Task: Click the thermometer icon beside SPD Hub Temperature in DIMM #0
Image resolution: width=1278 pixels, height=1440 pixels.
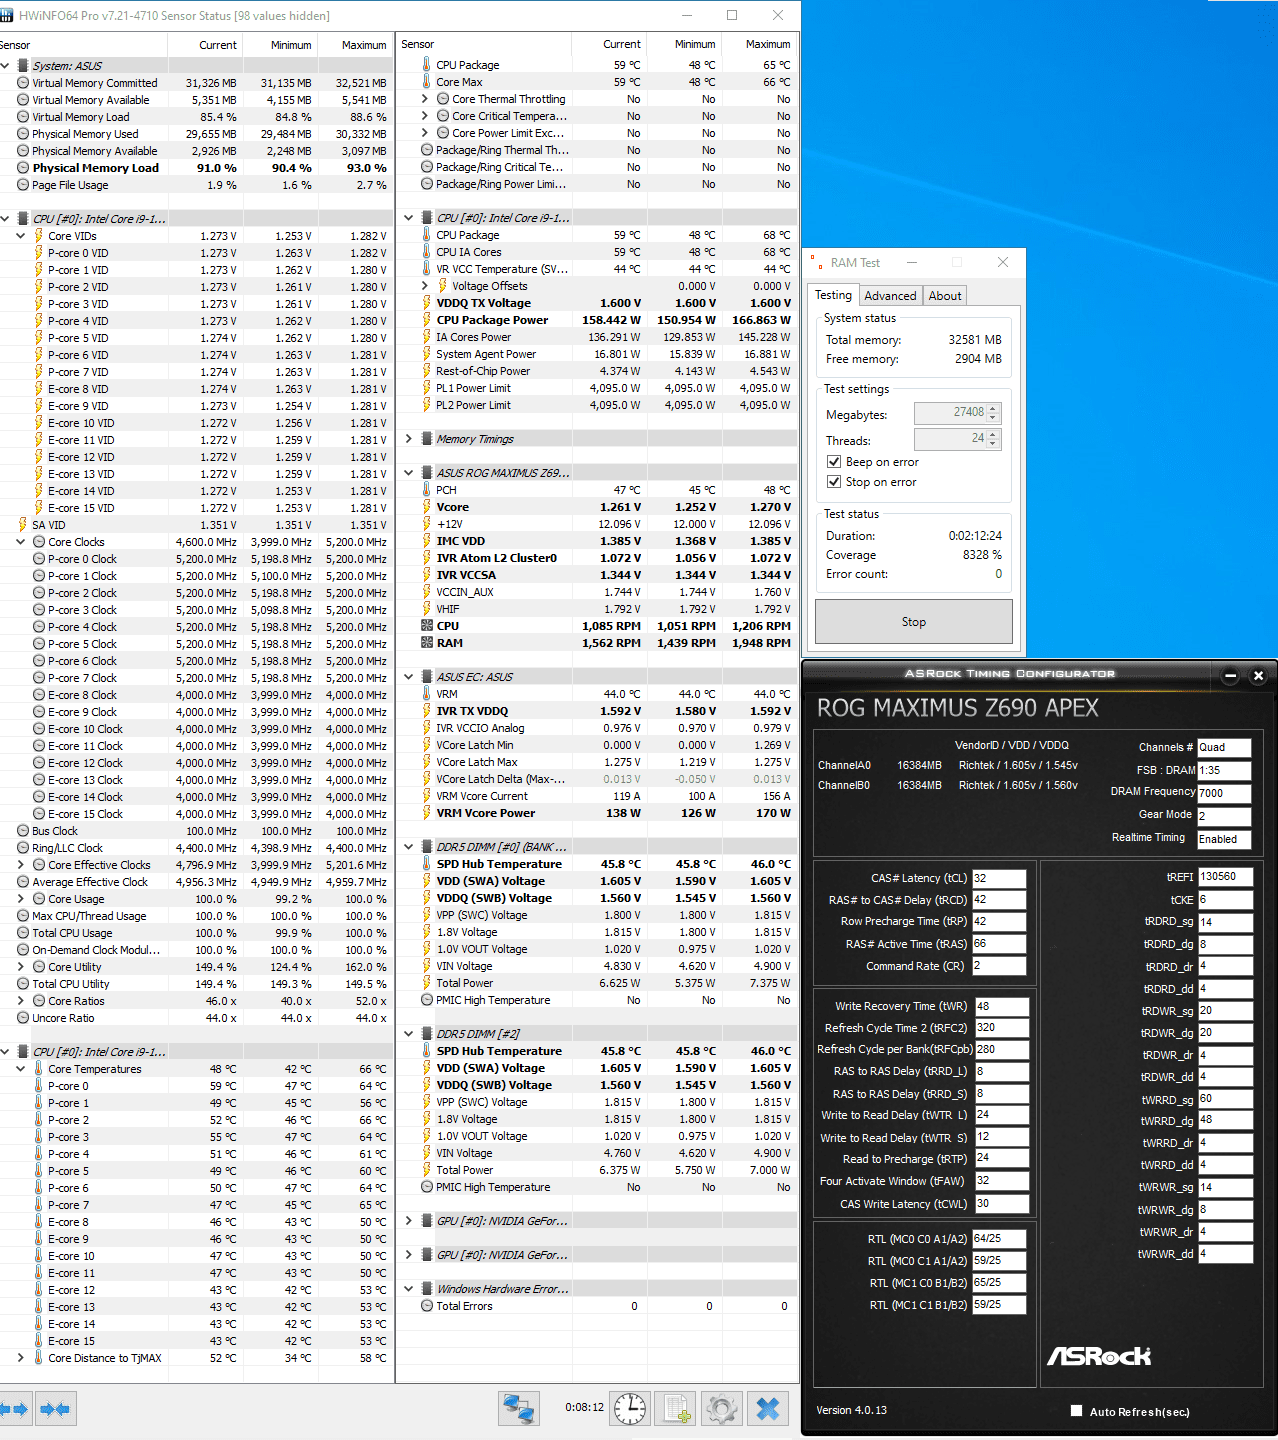Action: (427, 864)
